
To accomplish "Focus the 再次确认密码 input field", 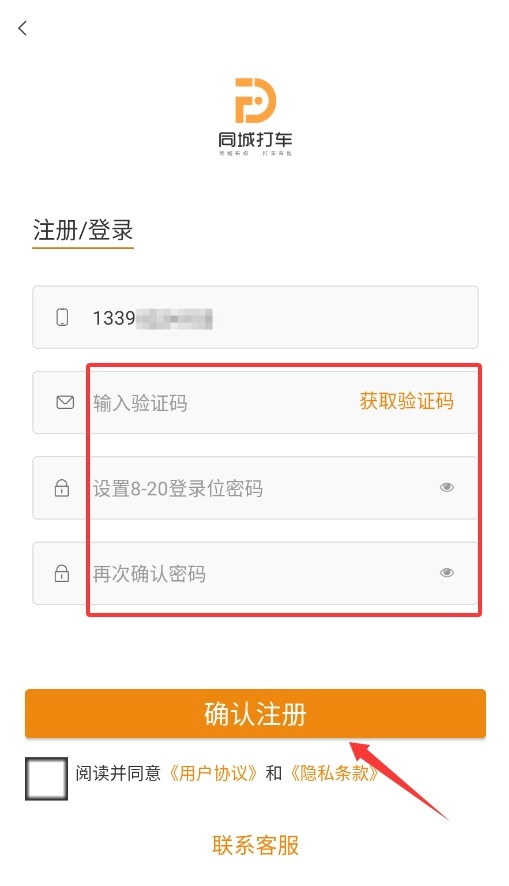I will pos(255,573).
